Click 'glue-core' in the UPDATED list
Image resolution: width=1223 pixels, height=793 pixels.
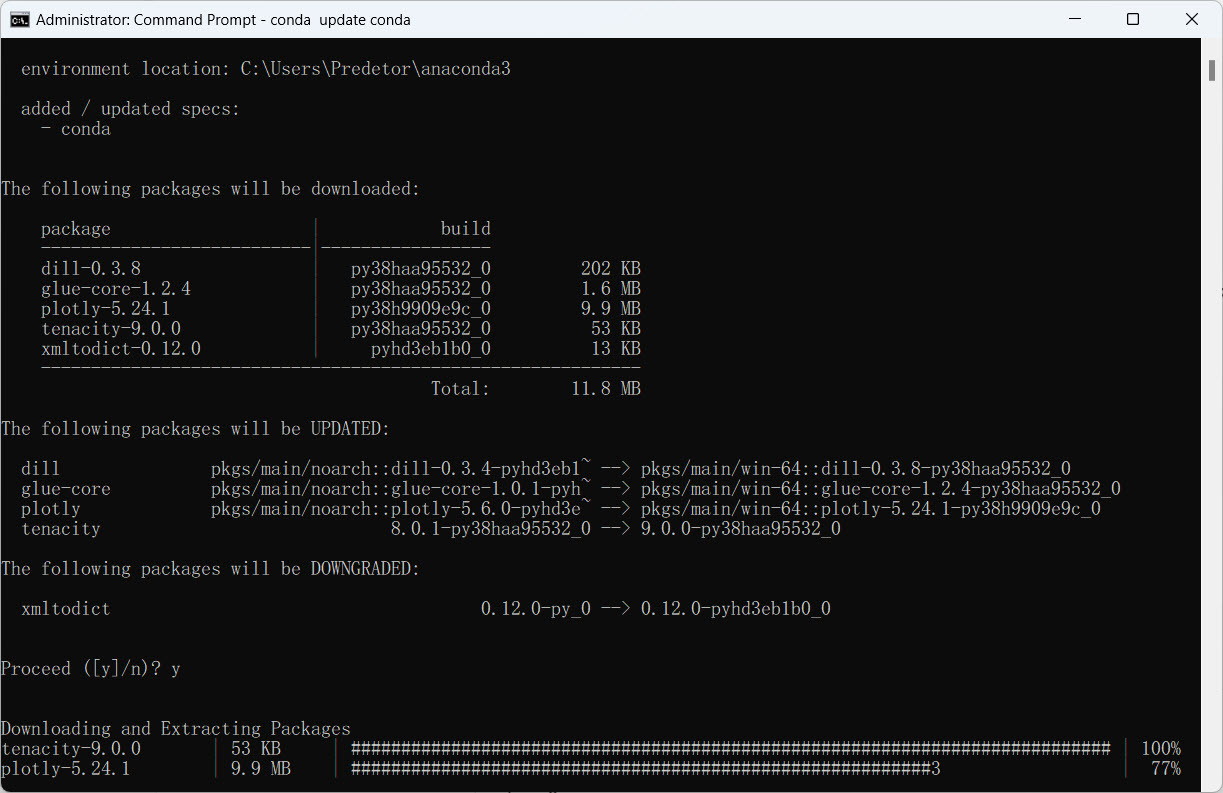tap(66, 489)
